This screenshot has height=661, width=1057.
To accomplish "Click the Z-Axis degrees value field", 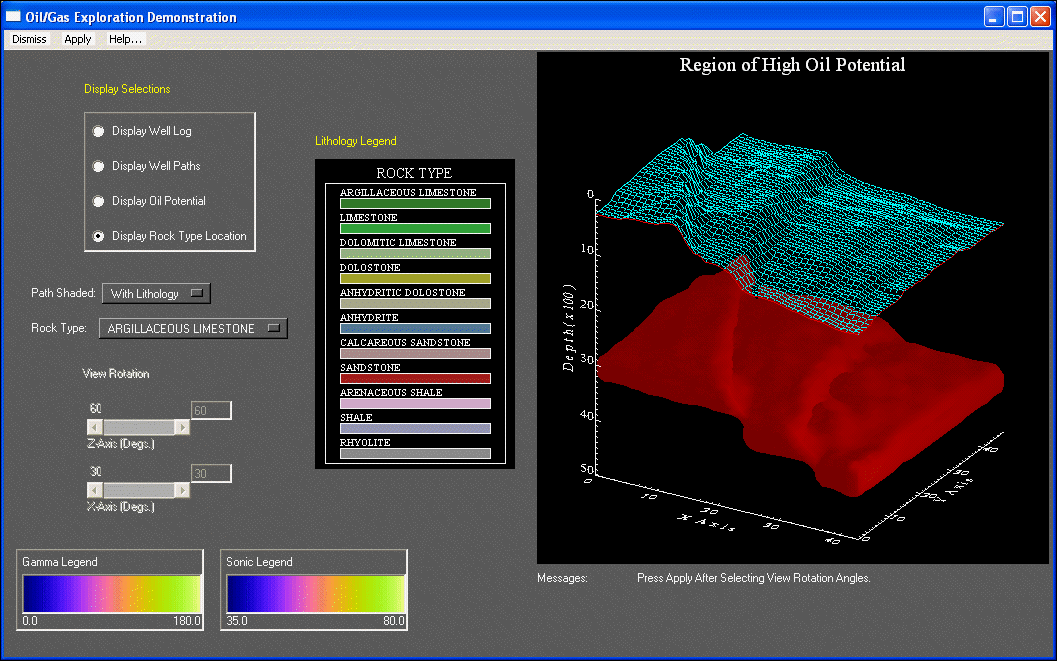I will tap(211, 410).
